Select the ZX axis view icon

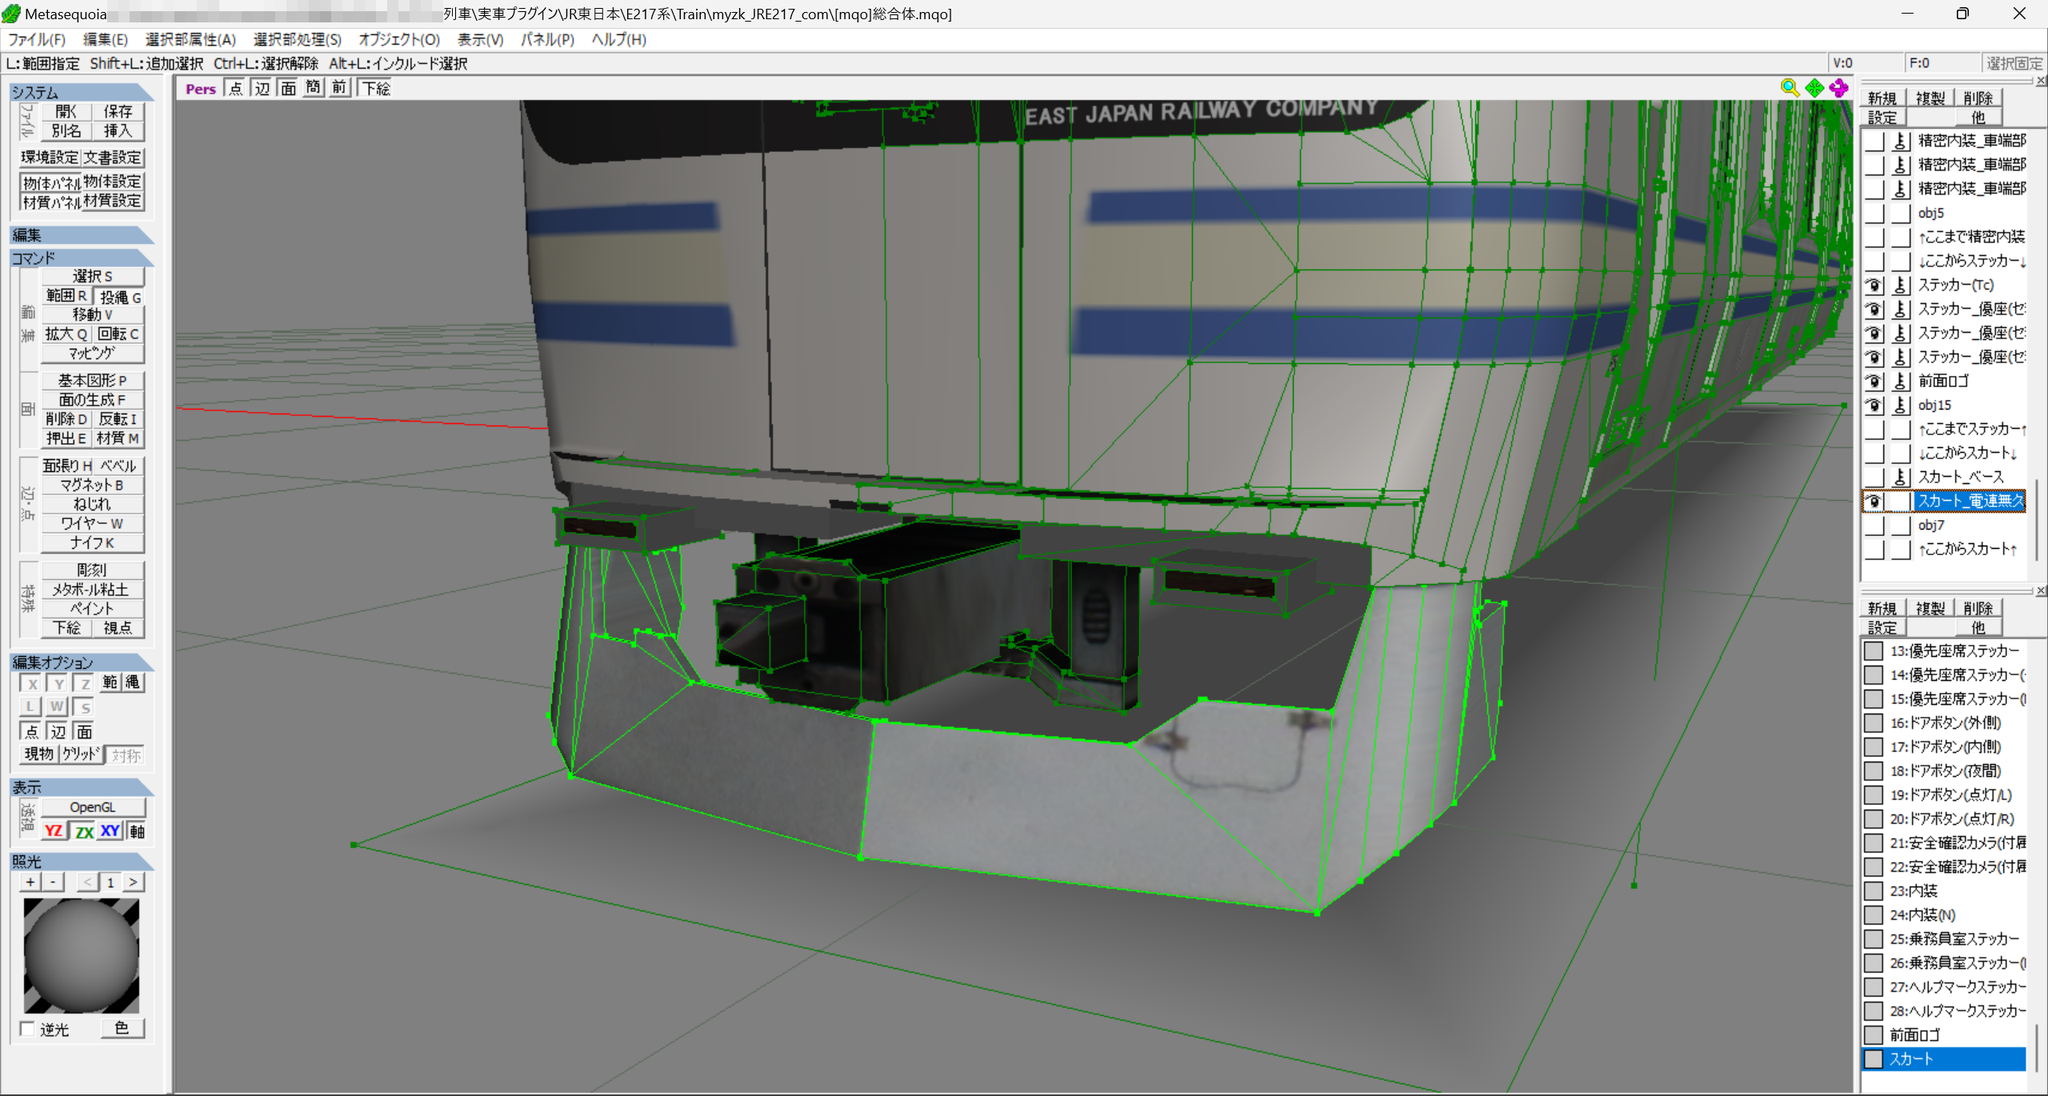tap(84, 831)
